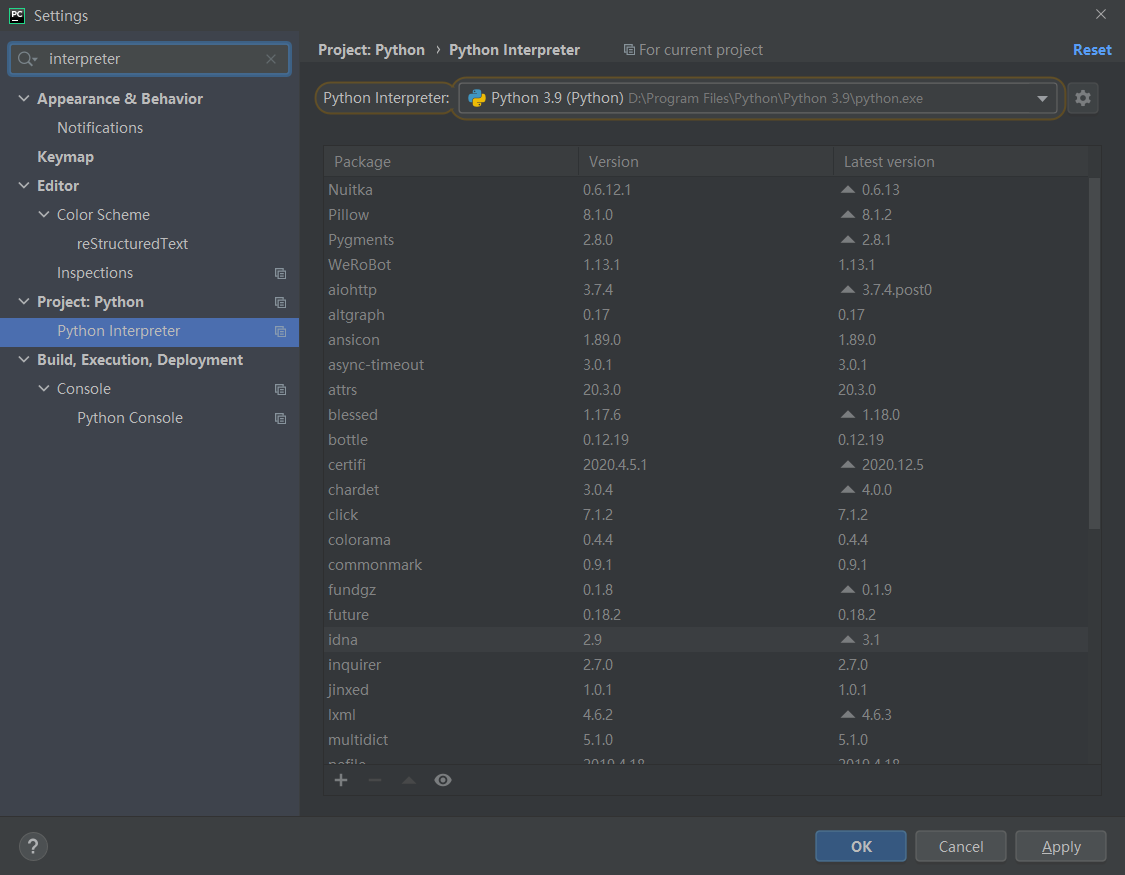
Task: Open the Notifications settings page
Action: tap(100, 128)
